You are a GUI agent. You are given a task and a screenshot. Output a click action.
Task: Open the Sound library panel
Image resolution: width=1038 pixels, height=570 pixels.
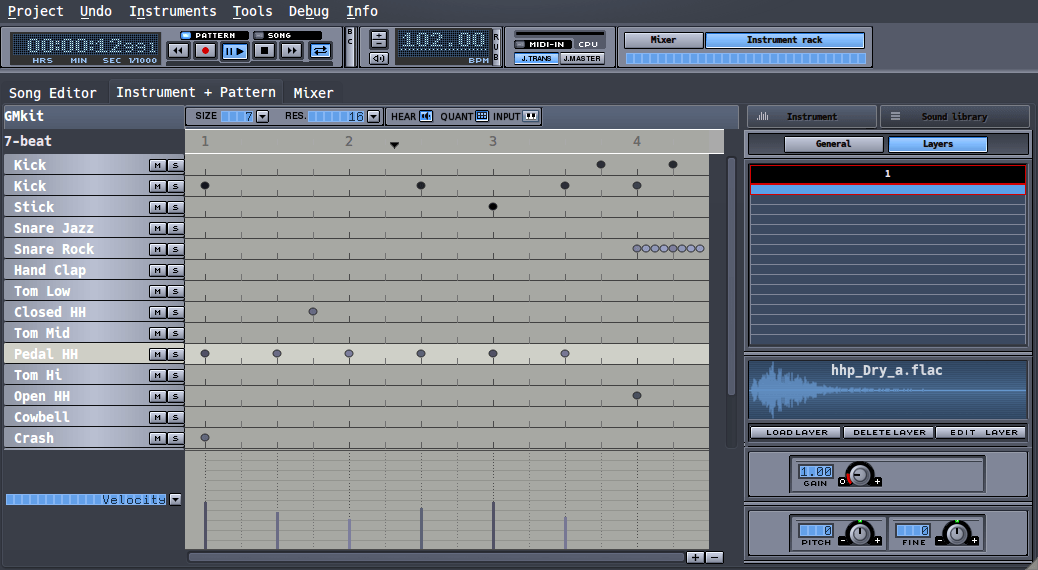[x=954, y=117]
